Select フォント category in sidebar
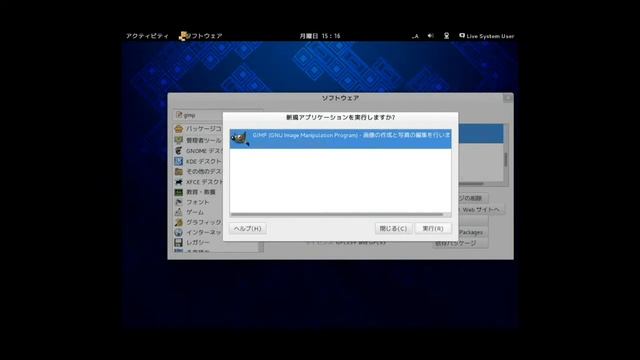This screenshot has width=640, height=360. [198, 202]
